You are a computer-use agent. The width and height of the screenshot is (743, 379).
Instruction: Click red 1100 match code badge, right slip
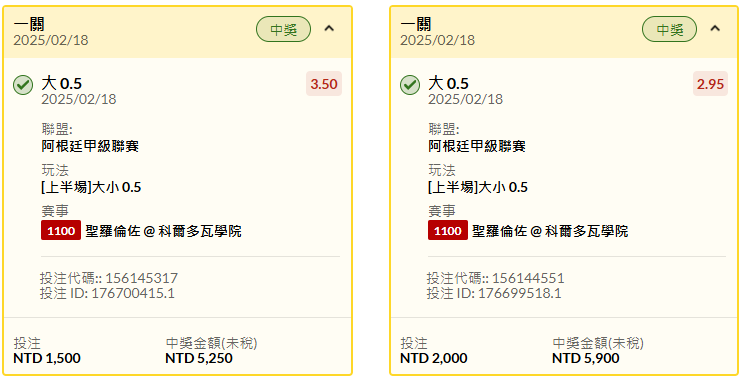[448, 231]
